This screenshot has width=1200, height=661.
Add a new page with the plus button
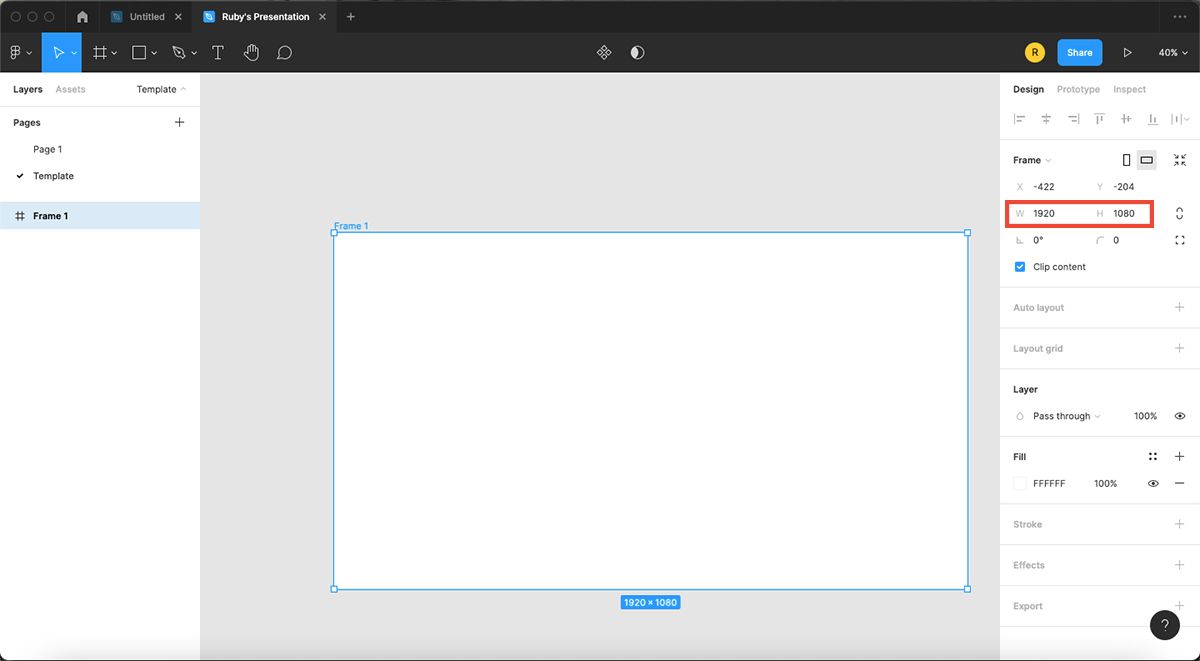[179, 122]
